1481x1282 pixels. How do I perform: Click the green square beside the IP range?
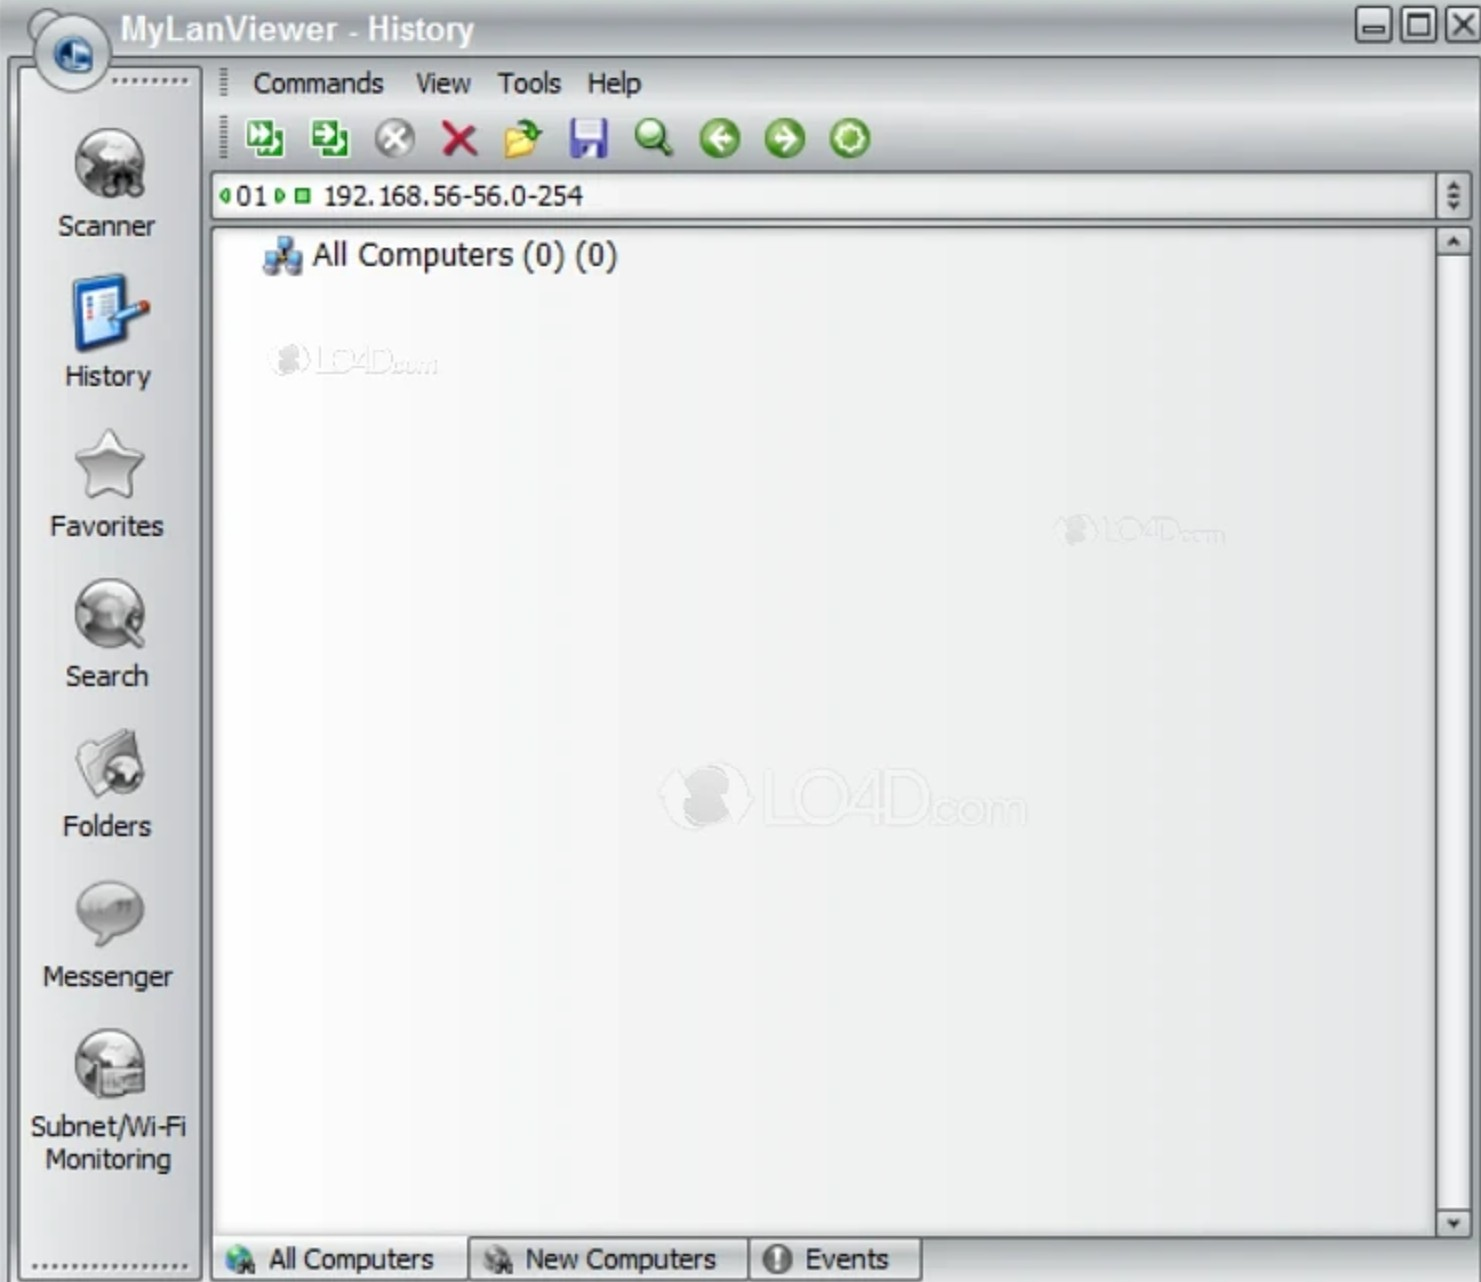[x=302, y=195]
